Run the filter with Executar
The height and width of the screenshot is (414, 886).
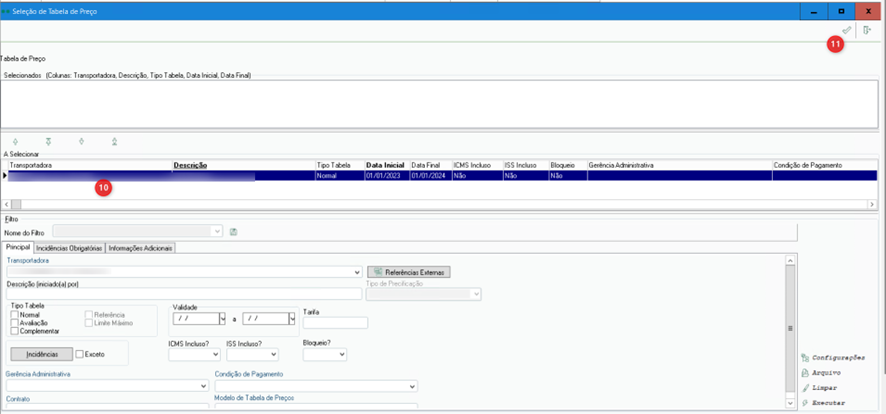[823, 403]
